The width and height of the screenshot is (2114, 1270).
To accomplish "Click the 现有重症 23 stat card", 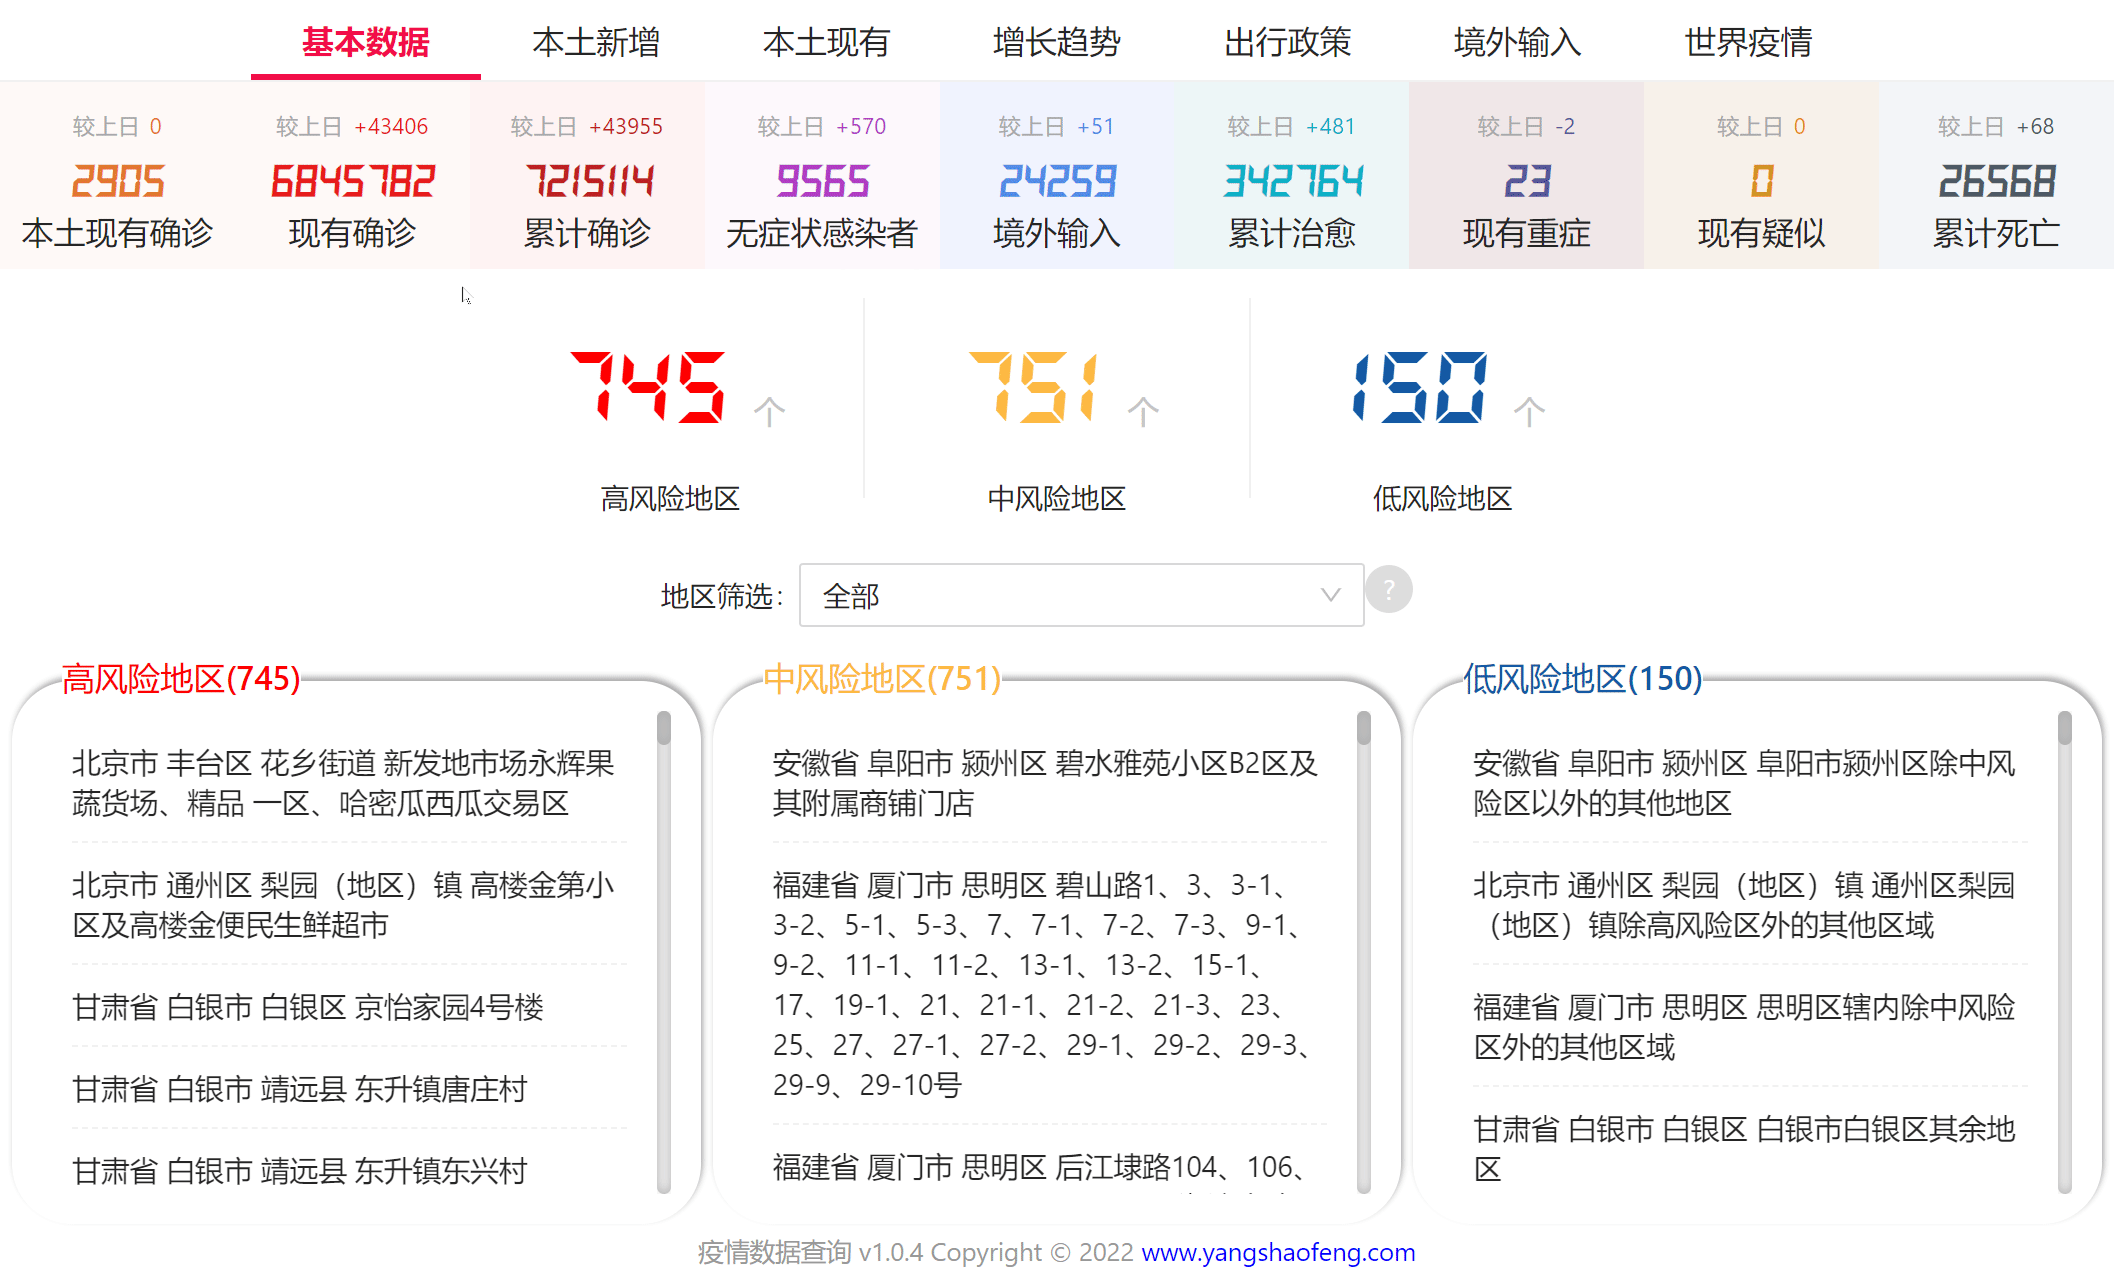I will (x=1526, y=180).
